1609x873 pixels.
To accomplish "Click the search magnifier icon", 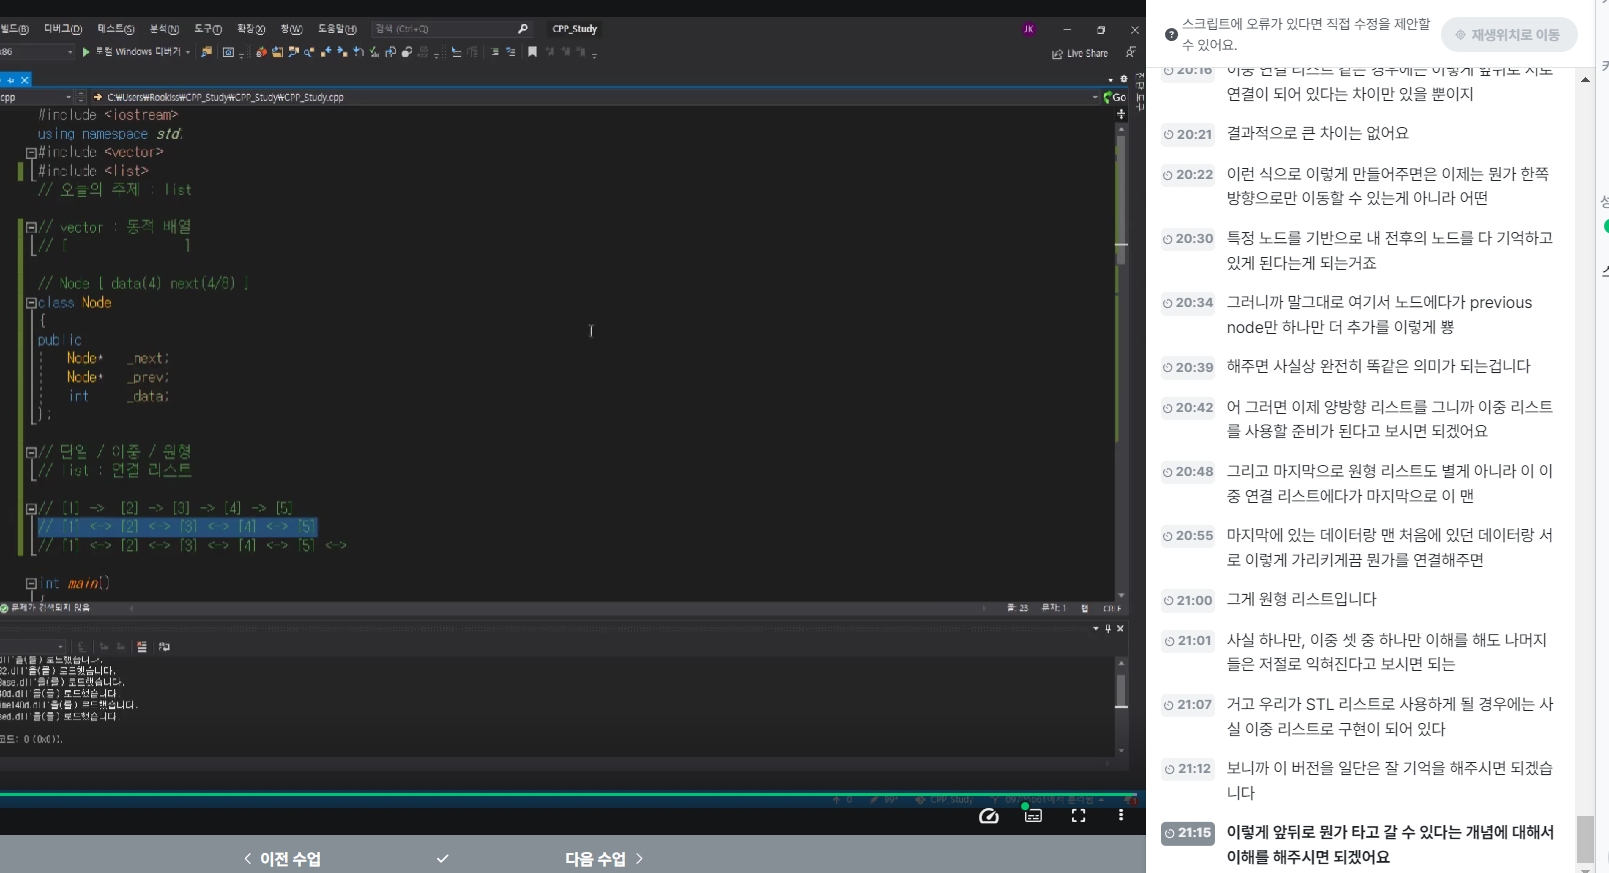I will click(522, 29).
